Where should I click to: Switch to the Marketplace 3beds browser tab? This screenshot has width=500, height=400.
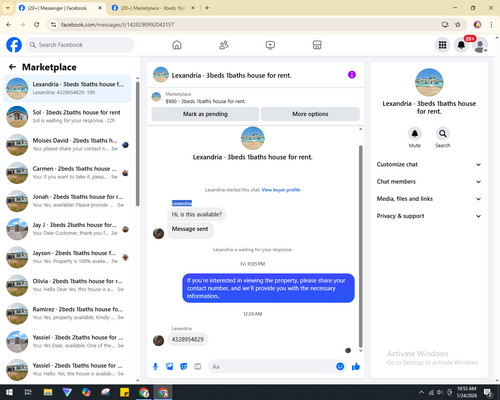(x=153, y=8)
